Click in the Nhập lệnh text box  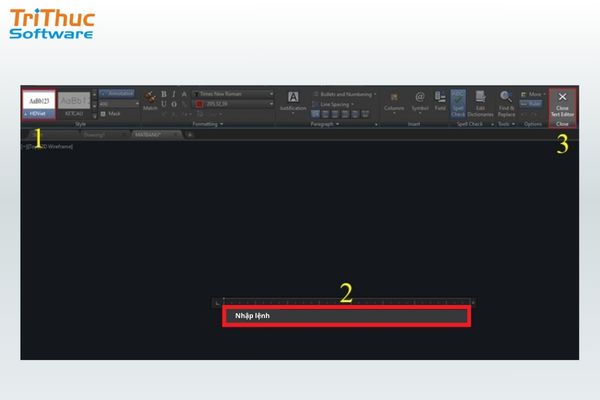346,316
